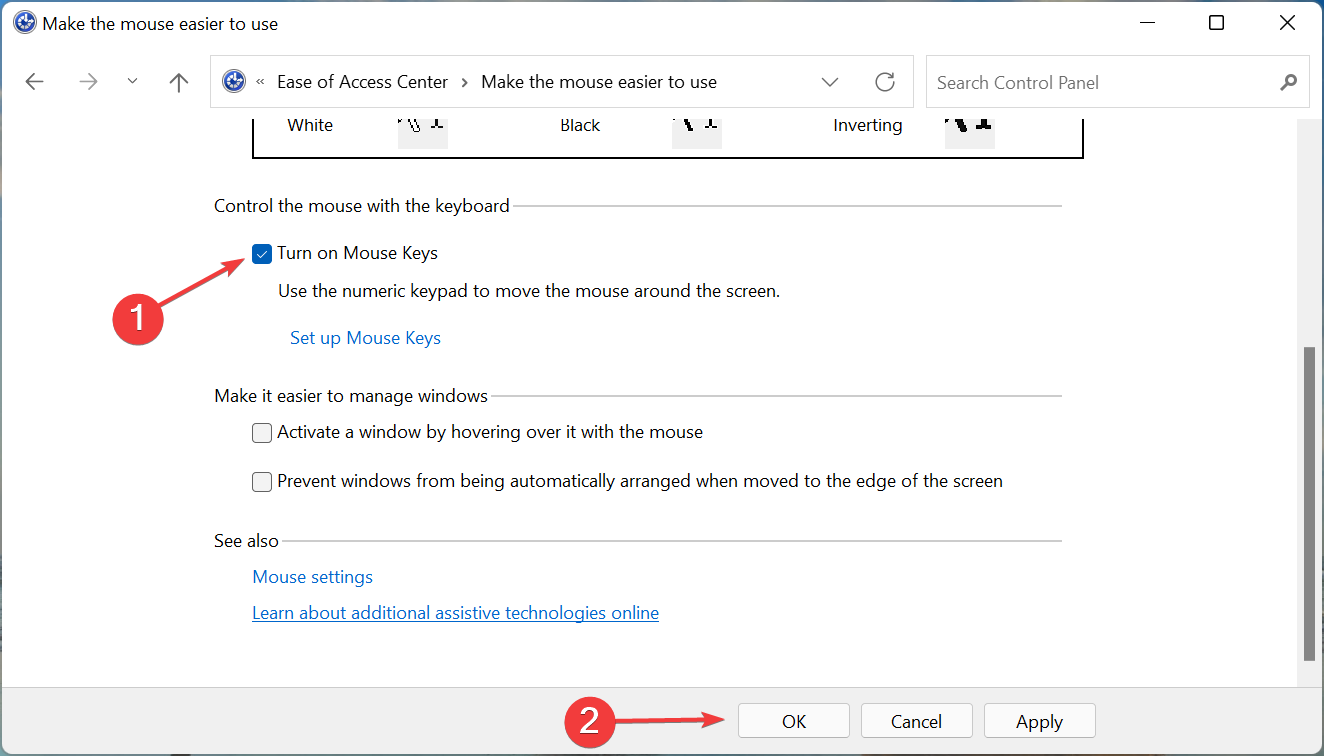The image size is (1324, 756).
Task: Navigate back with the back arrow
Action: (34, 81)
